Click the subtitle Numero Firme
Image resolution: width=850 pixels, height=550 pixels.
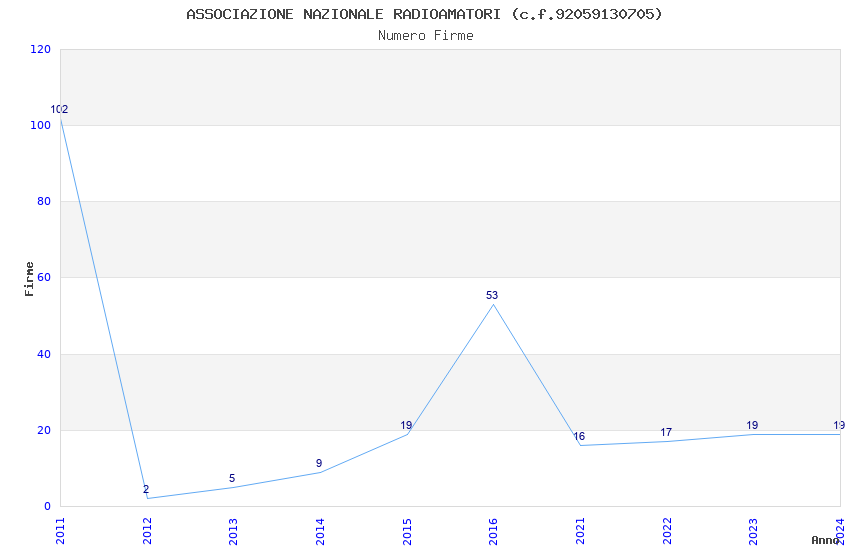[x=426, y=36]
